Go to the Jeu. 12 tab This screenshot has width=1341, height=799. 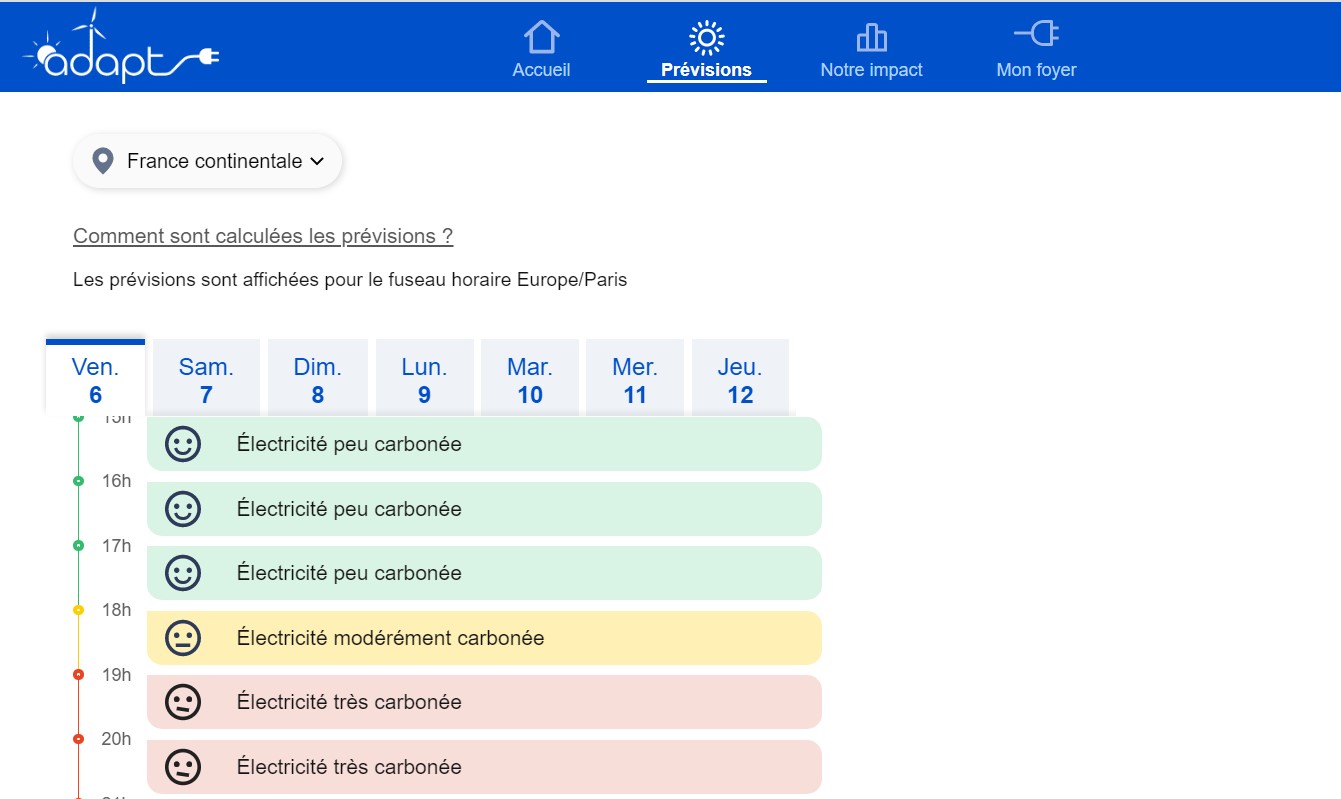(x=740, y=380)
